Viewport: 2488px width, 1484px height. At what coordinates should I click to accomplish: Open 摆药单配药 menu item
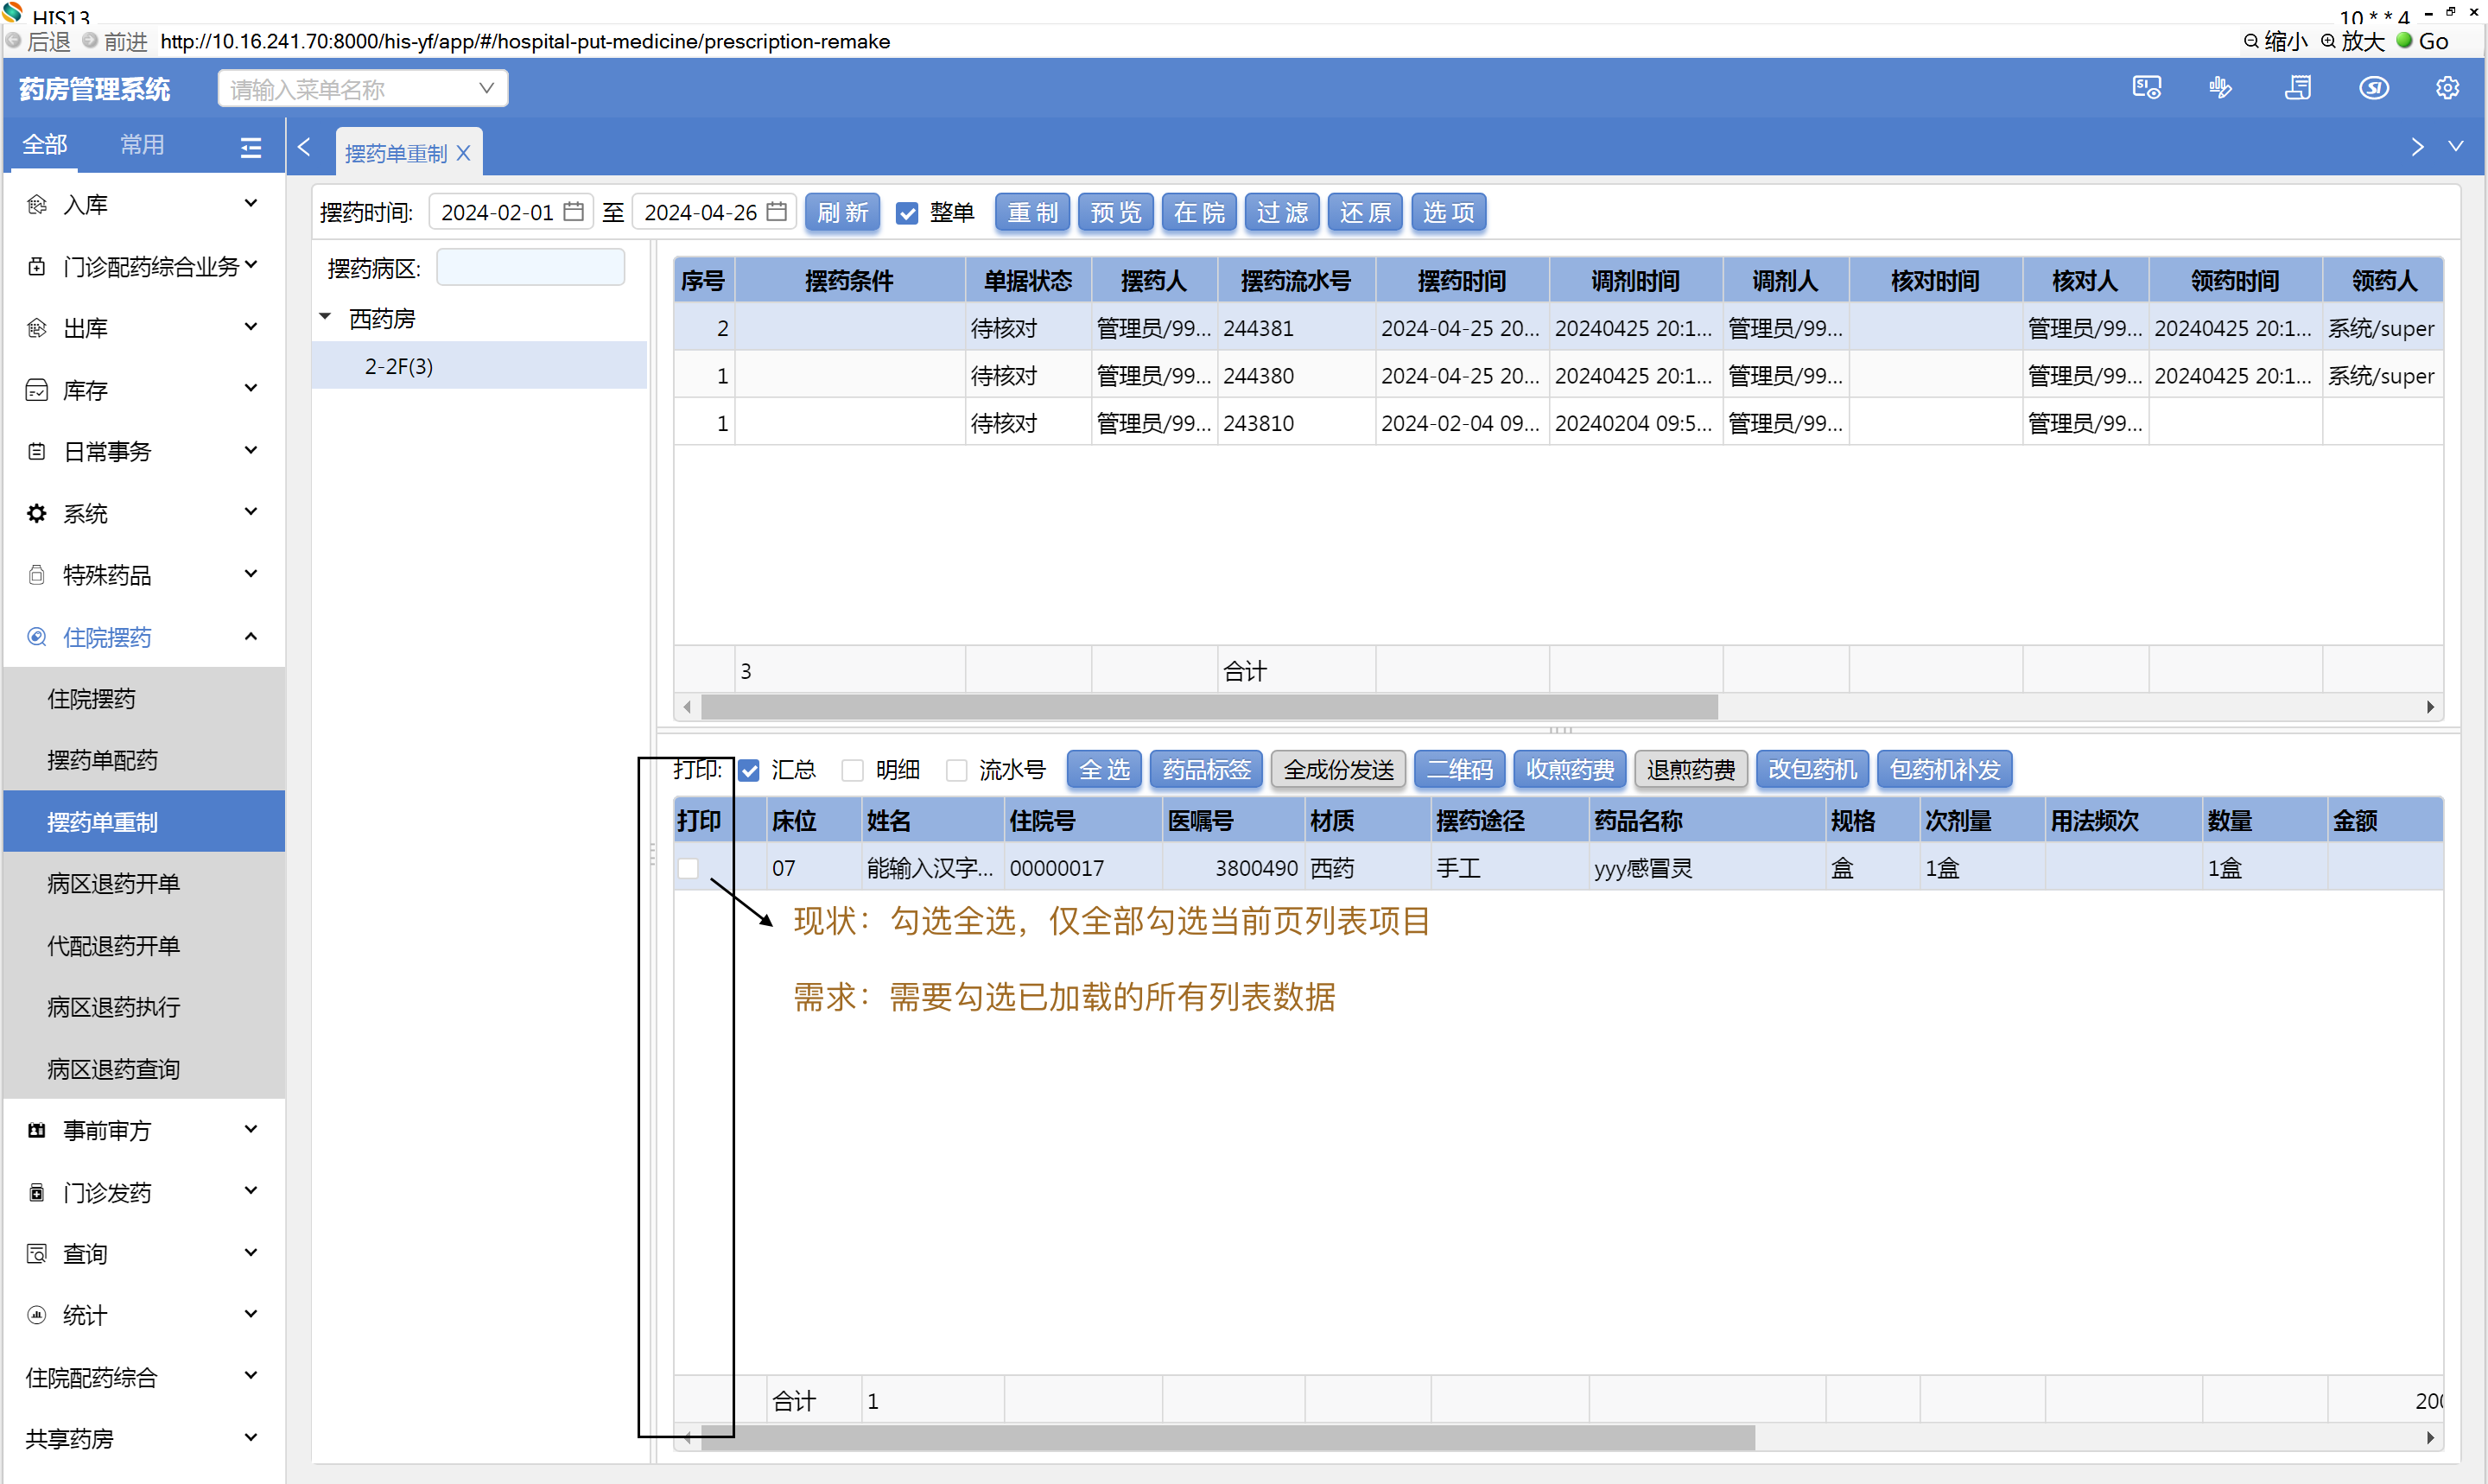(102, 760)
